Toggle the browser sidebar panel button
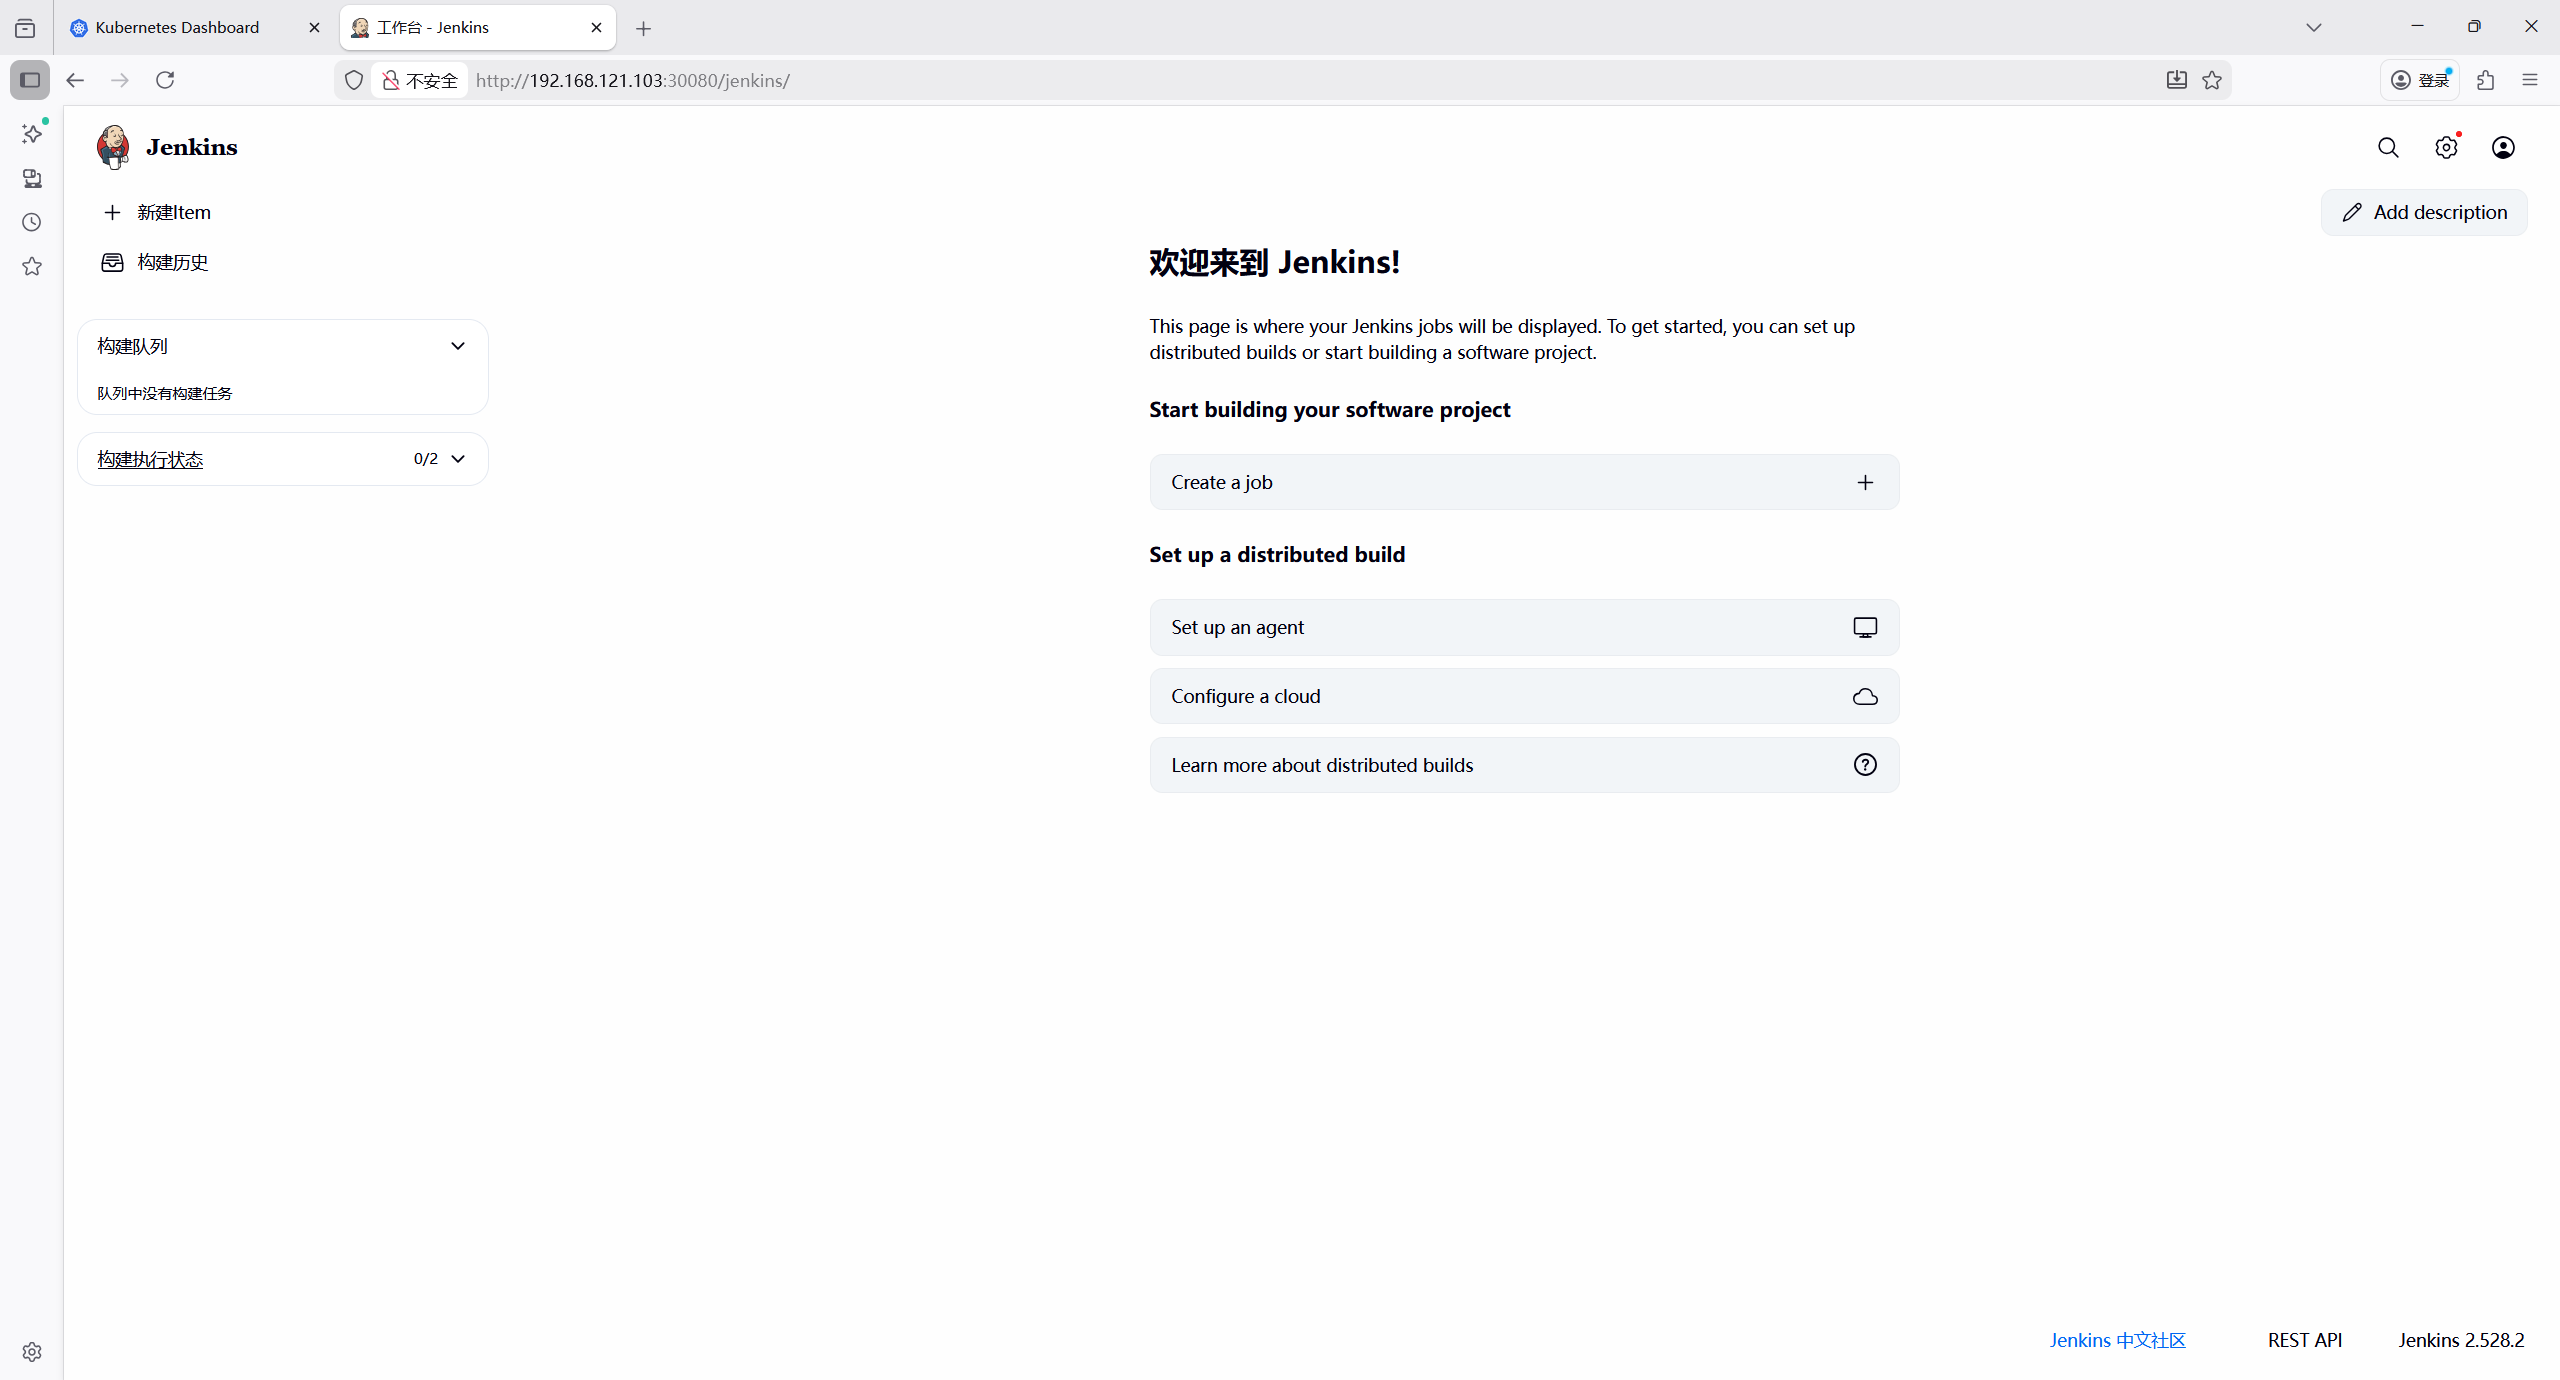Image resolution: width=2560 pixels, height=1380 pixels. [30, 80]
